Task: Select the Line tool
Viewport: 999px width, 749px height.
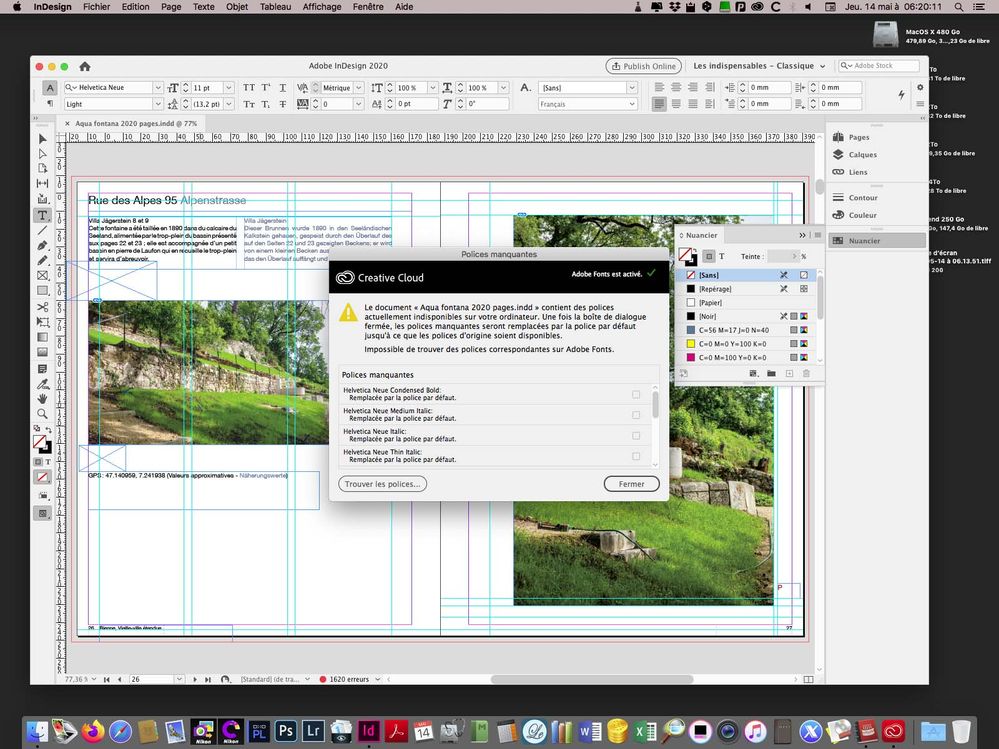Action: (x=43, y=230)
